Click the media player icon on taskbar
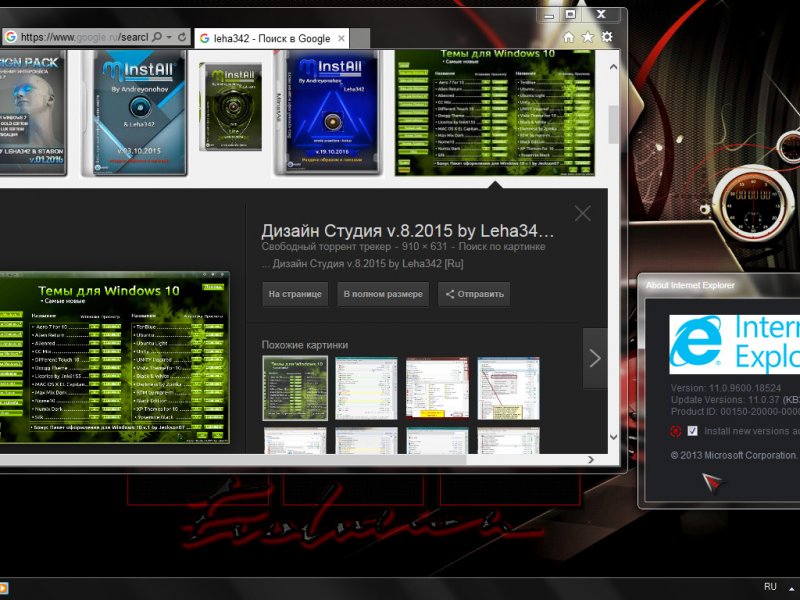Image resolution: width=800 pixels, height=600 pixels. (4, 588)
